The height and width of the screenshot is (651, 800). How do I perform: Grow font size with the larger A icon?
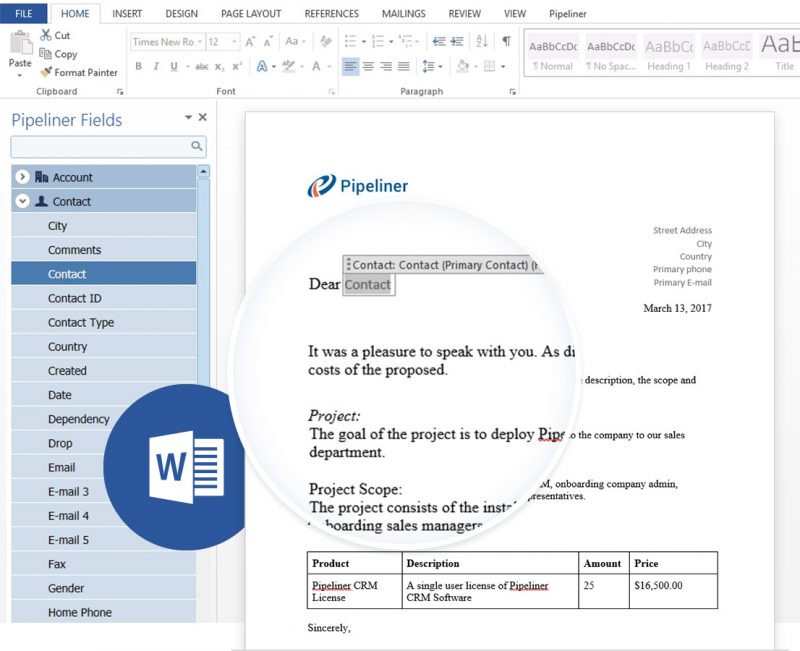point(250,42)
